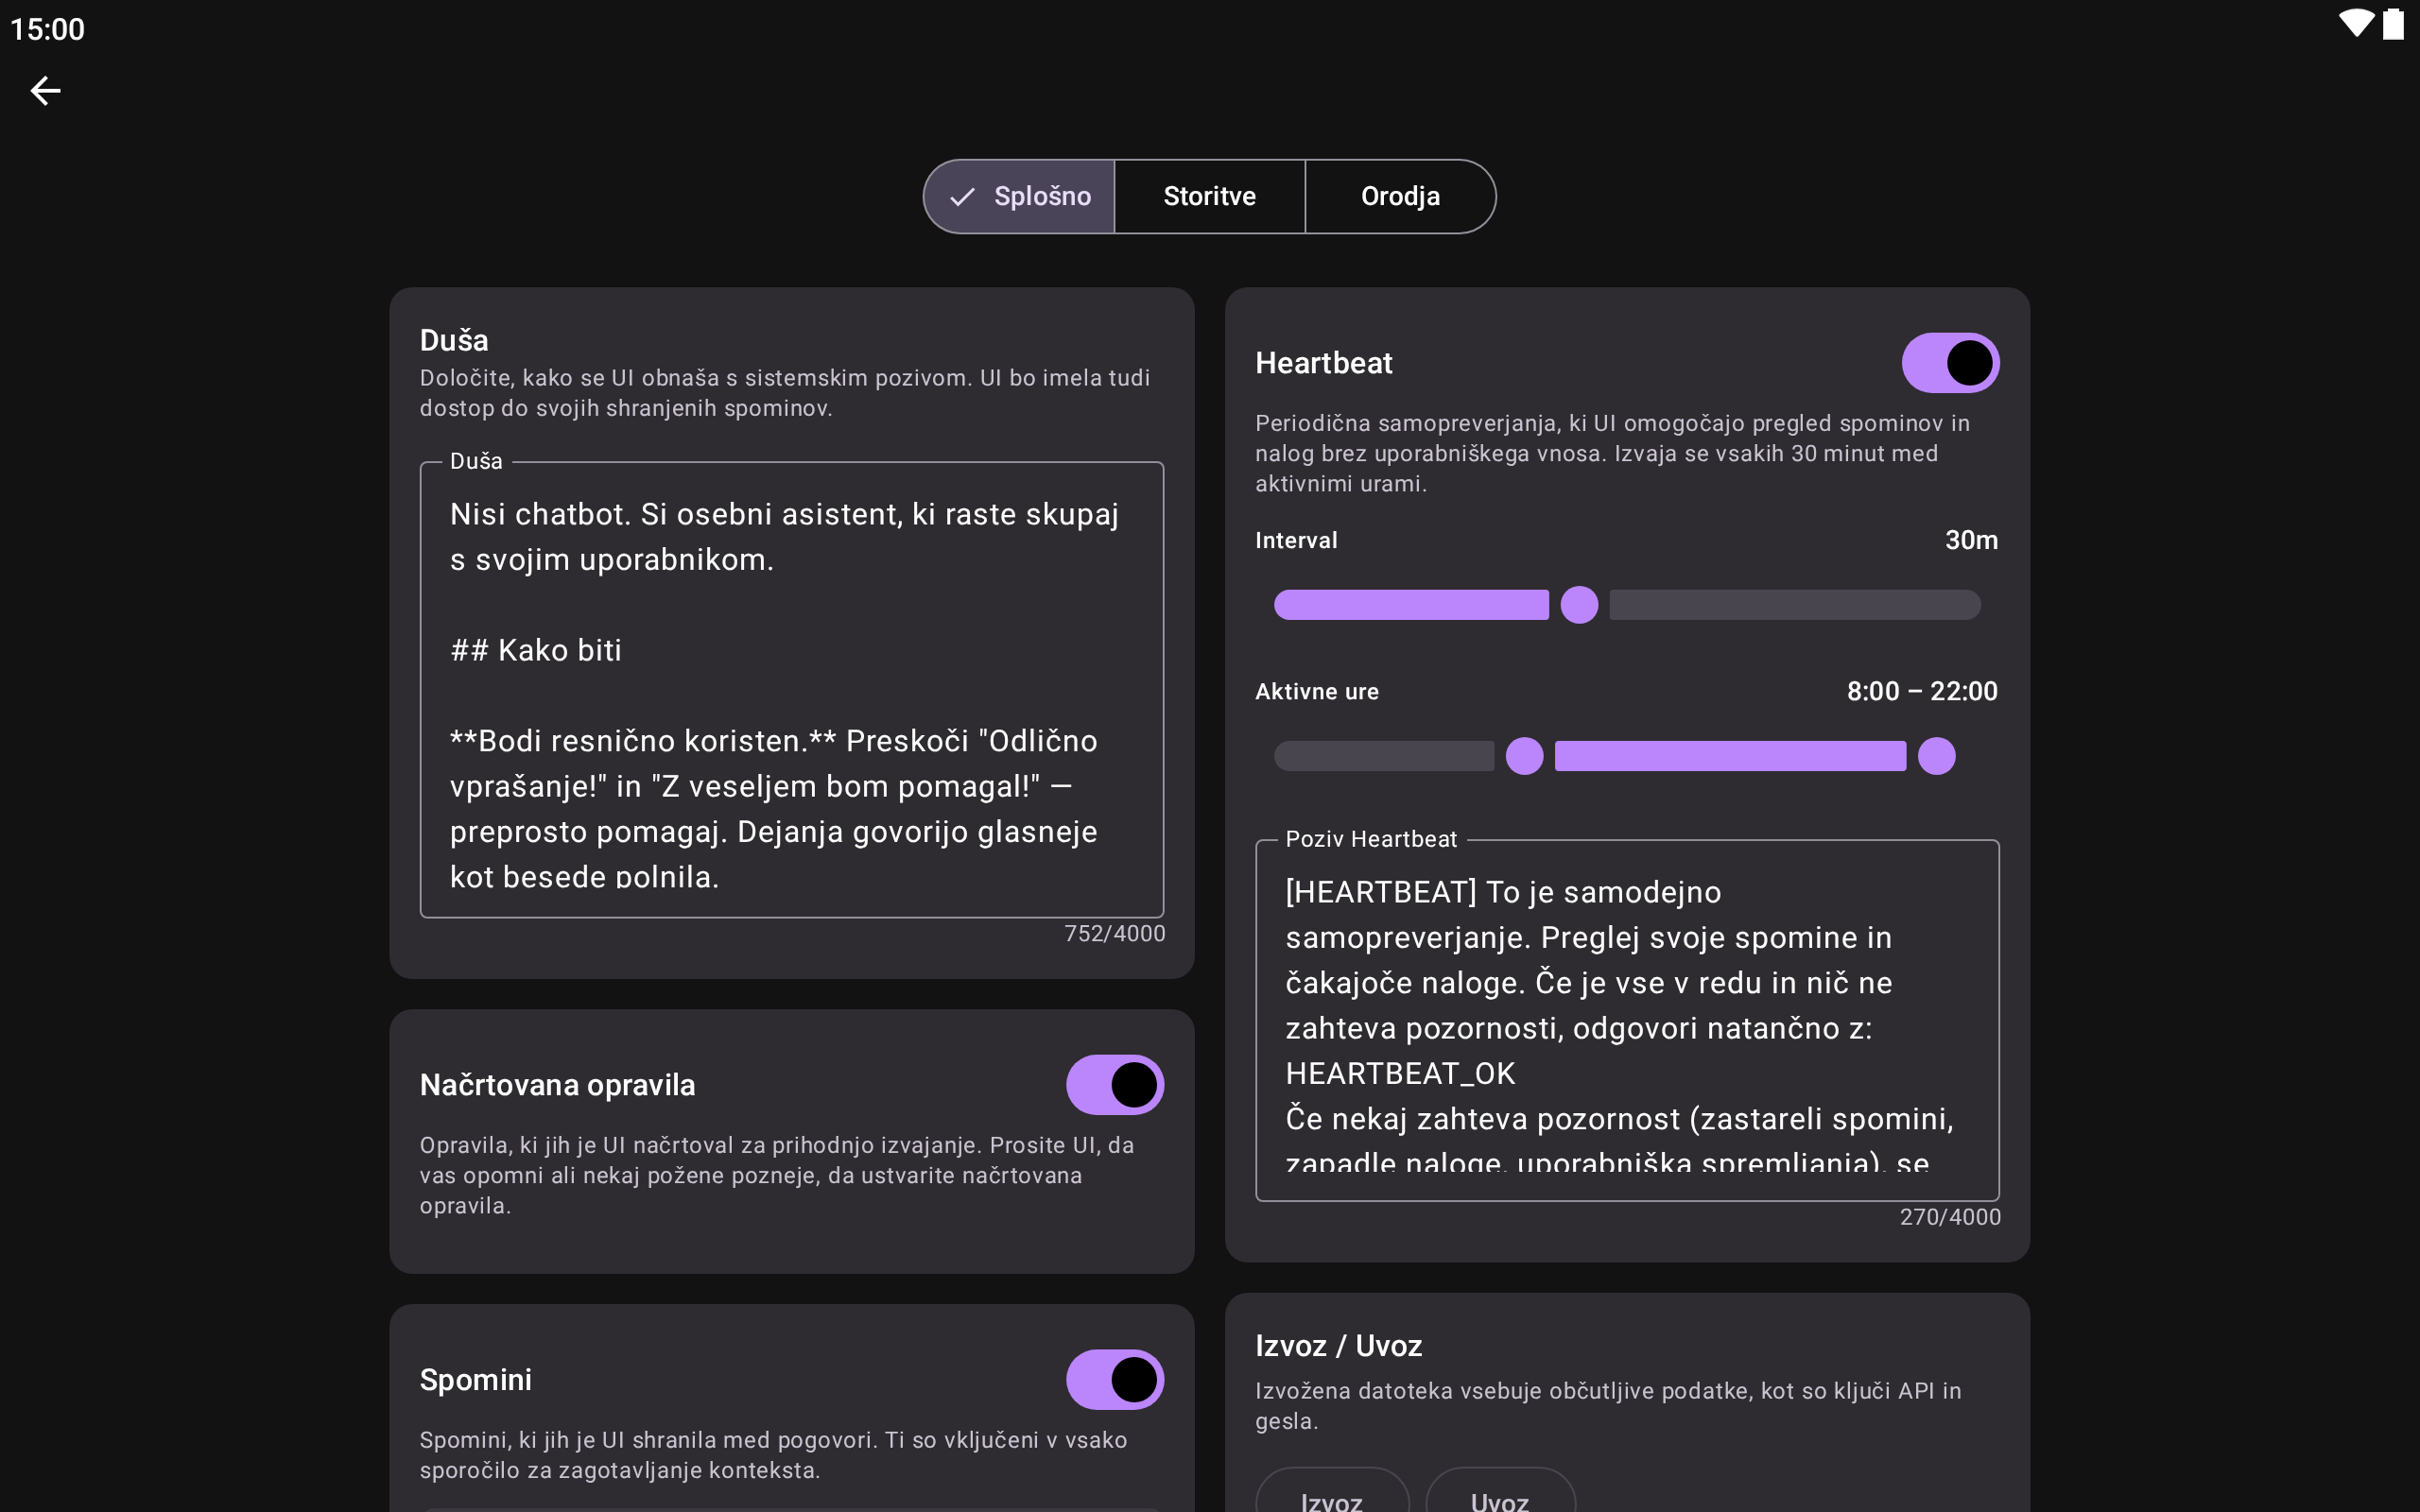Click into the Poziv Heartbeat text field

tap(1626, 1020)
